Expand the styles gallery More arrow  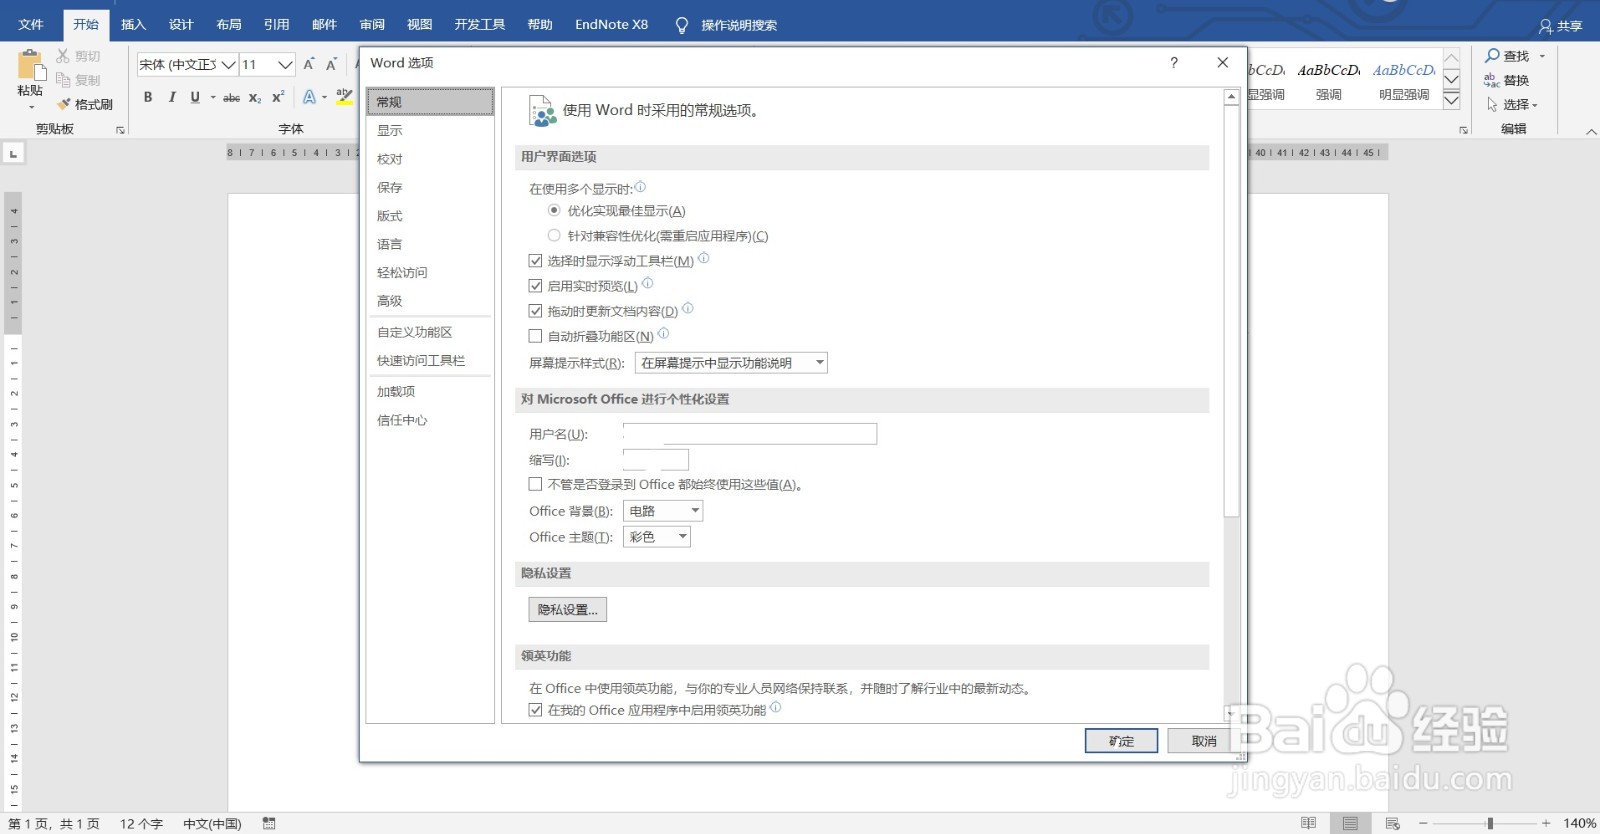tap(1451, 99)
